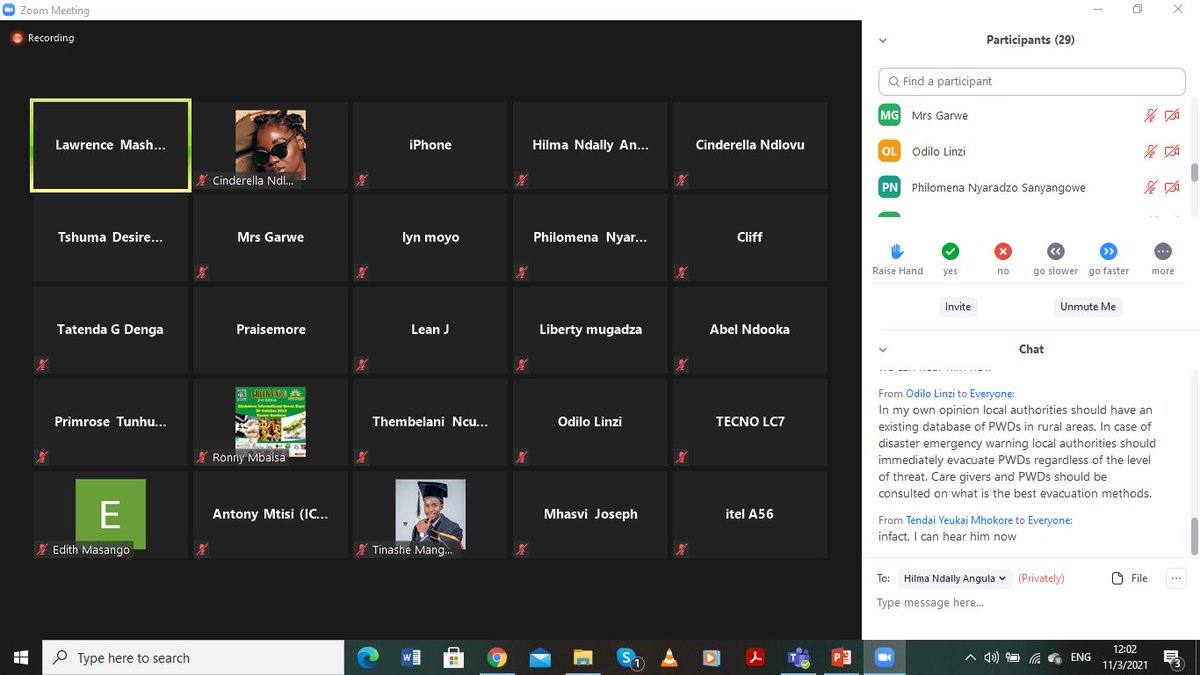Click the Zoom icon in the taskbar
The height and width of the screenshot is (675, 1200).
coord(884,657)
